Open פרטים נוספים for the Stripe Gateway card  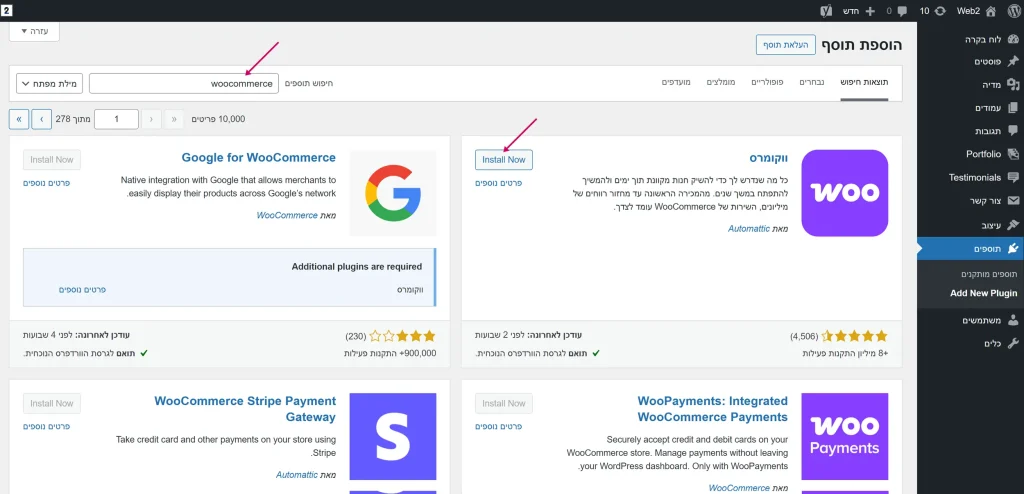pyautogui.click(x=46, y=426)
